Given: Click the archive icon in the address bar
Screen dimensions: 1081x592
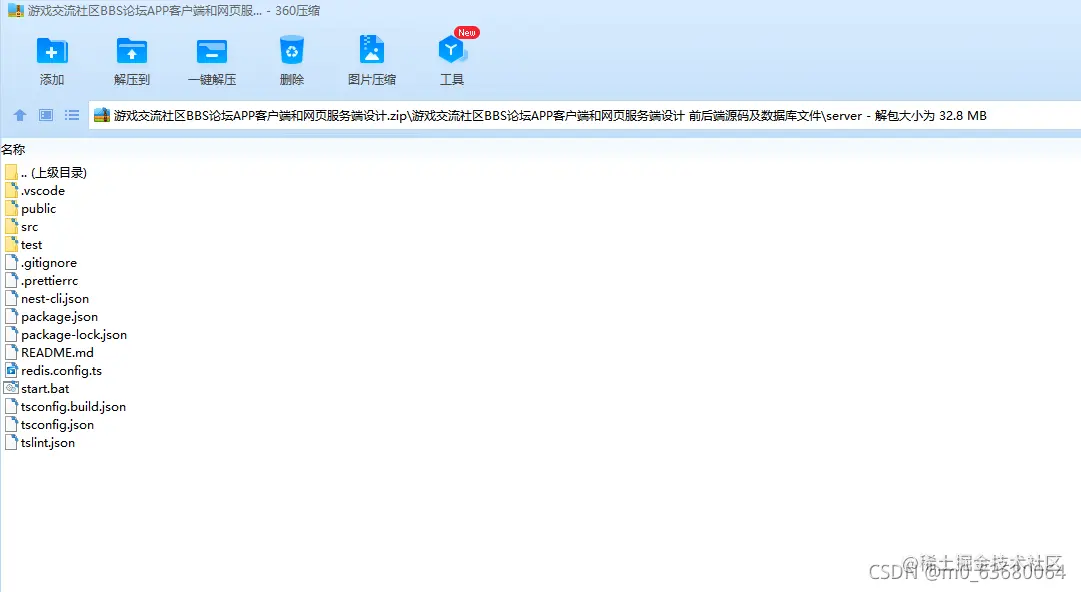Looking at the screenshot, I should pyautogui.click(x=101, y=114).
